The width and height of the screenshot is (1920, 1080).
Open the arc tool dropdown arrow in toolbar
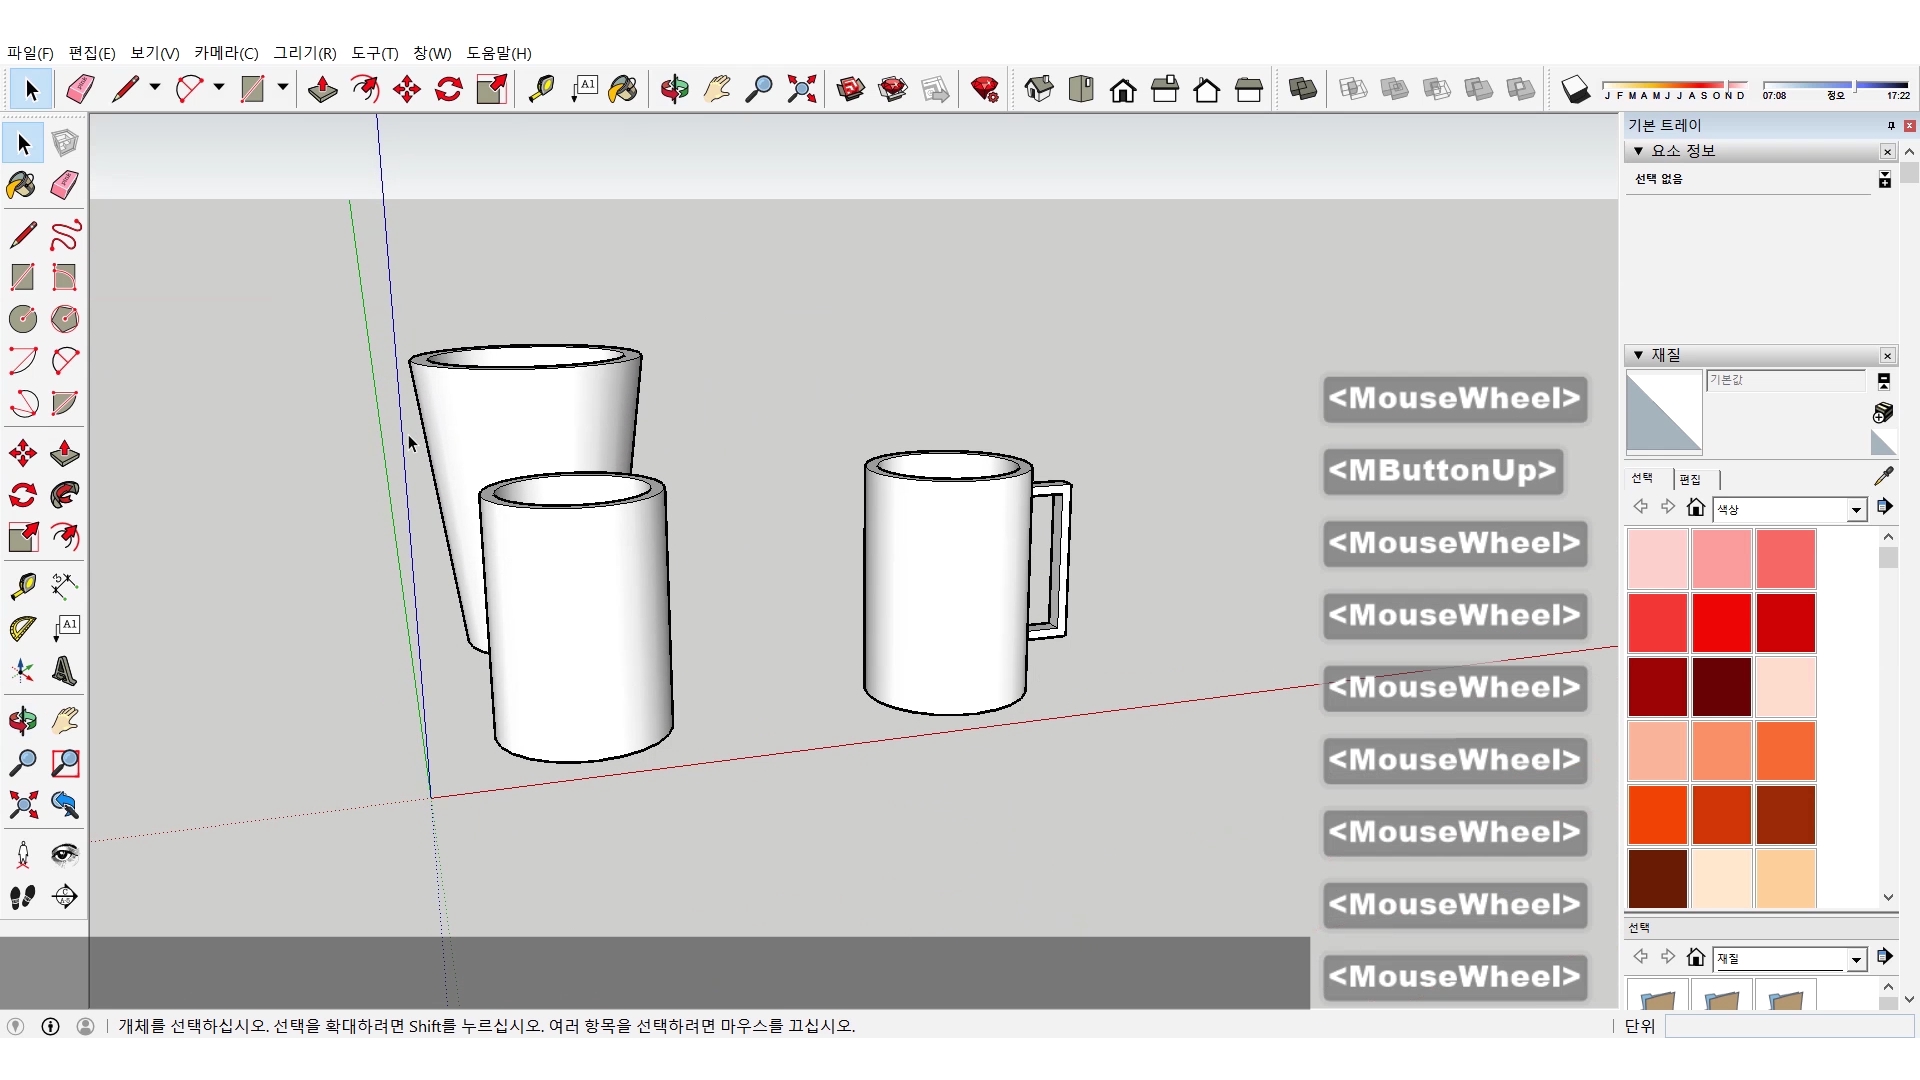tap(218, 88)
